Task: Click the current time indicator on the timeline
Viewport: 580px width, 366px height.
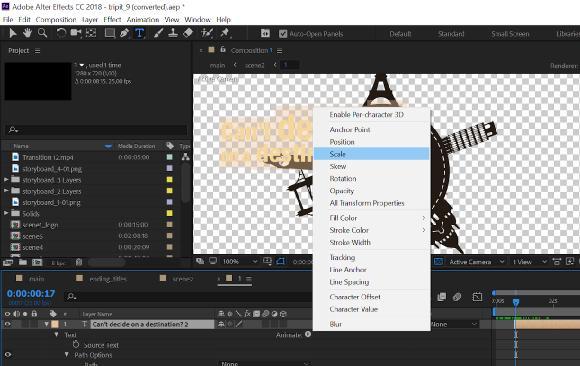Action: [x=516, y=302]
